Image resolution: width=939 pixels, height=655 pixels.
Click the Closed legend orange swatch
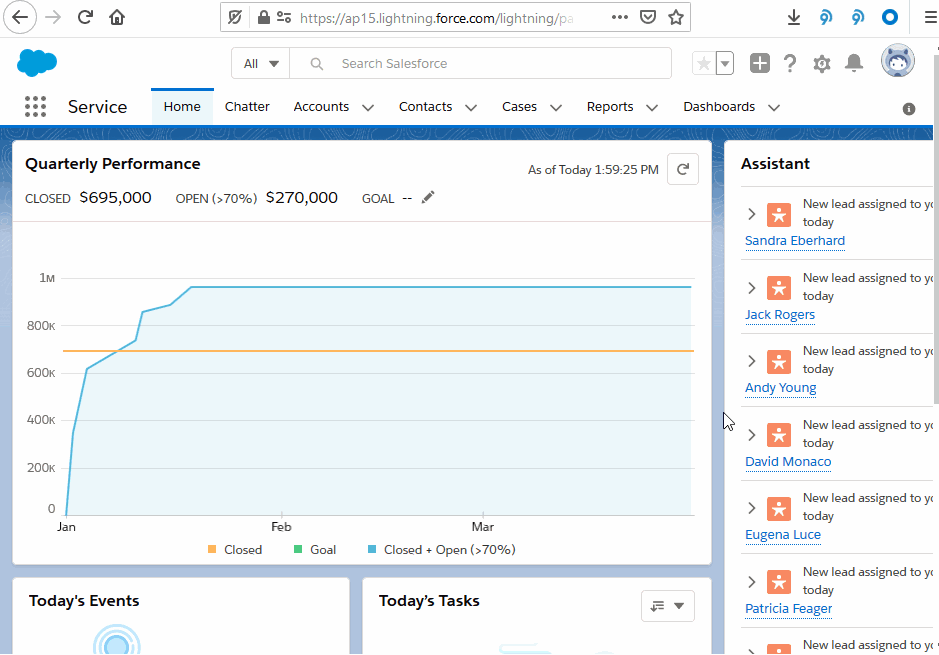click(x=211, y=549)
